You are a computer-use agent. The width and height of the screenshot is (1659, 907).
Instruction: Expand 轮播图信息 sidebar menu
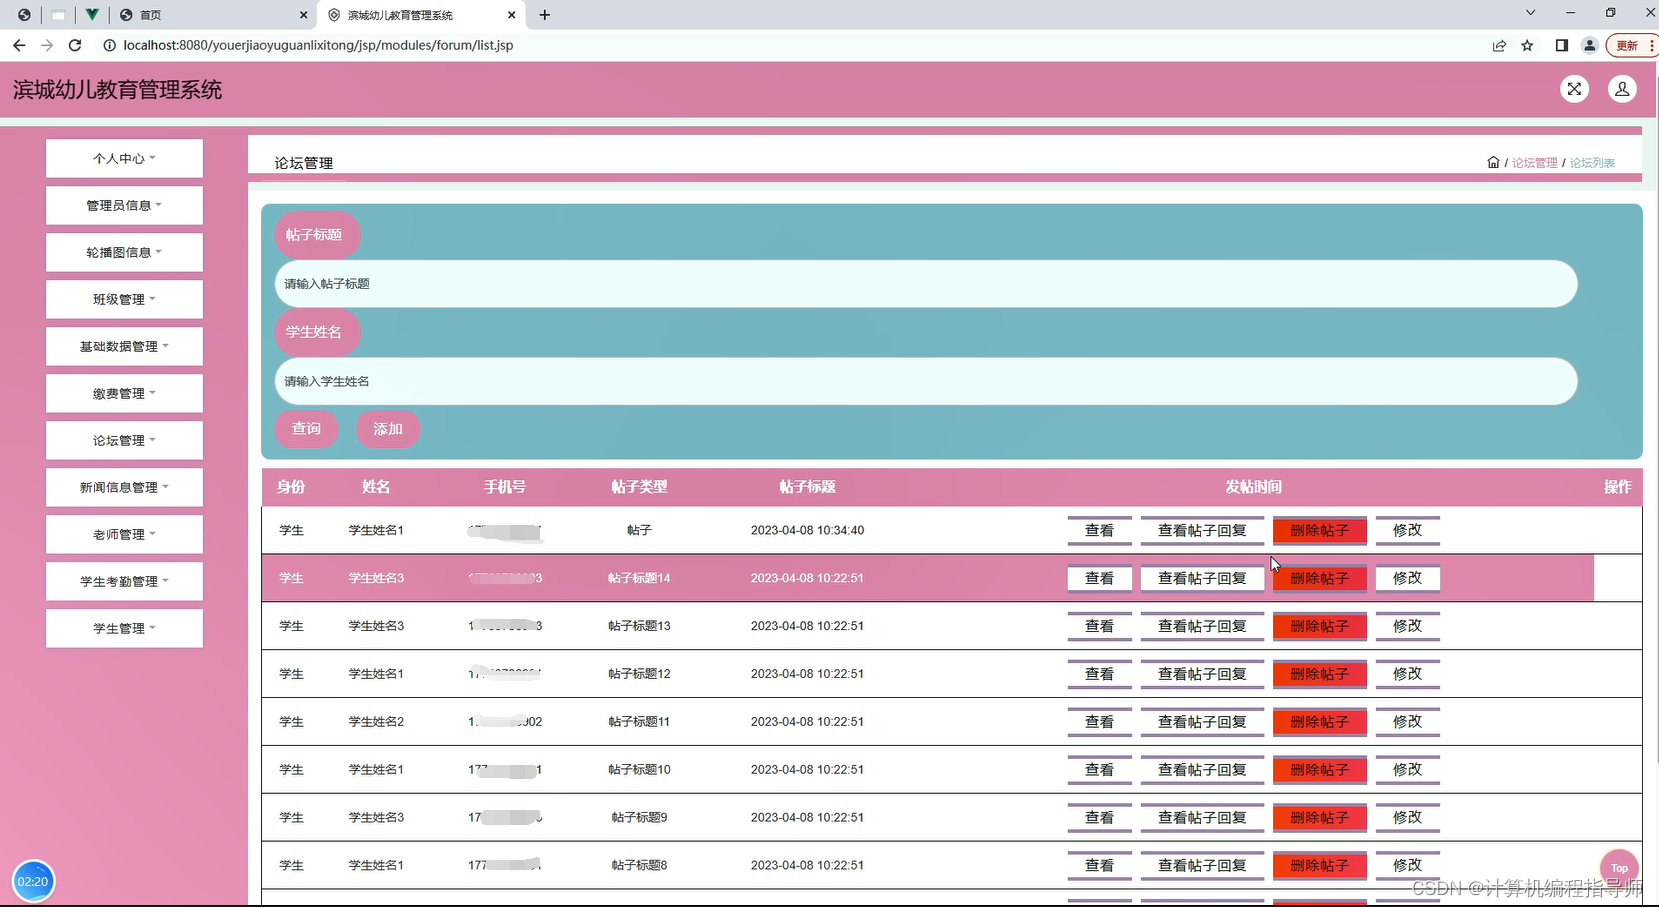tap(124, 252)
